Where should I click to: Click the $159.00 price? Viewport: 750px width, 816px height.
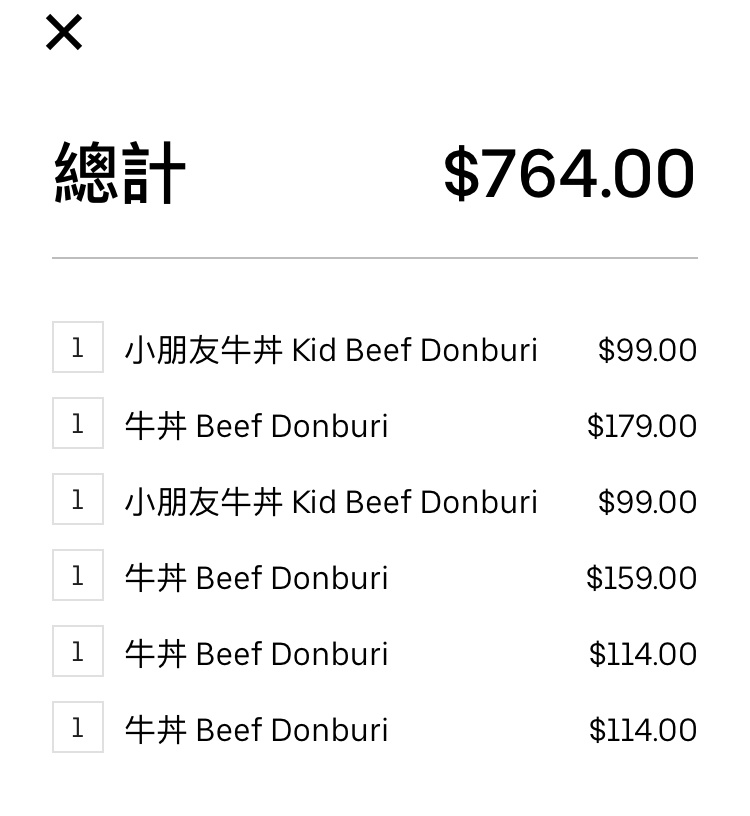coord(642,578)
